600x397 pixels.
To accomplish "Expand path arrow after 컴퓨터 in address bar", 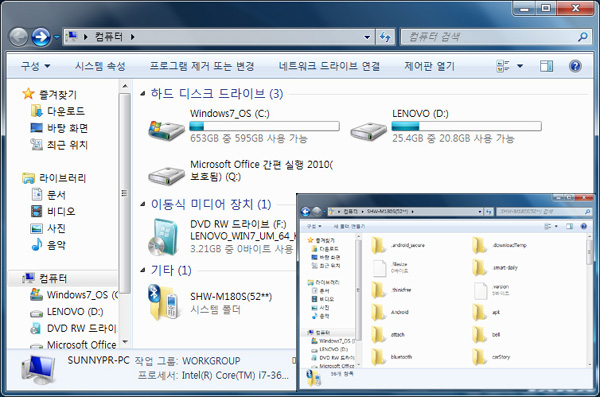I will (132, 37).
